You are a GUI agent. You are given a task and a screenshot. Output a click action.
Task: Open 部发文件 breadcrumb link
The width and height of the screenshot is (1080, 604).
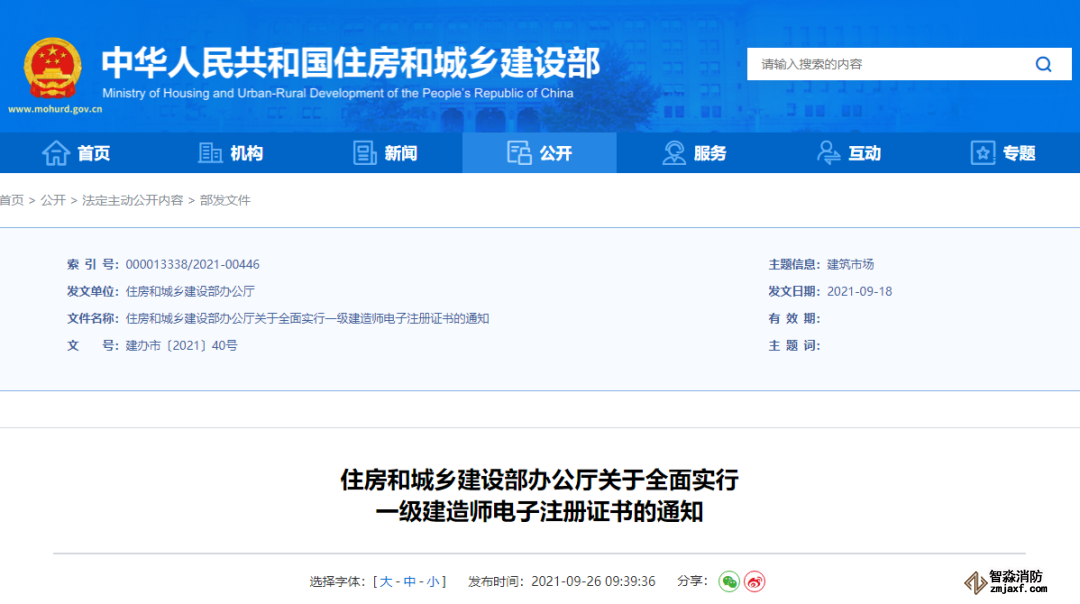coord(225,200)
